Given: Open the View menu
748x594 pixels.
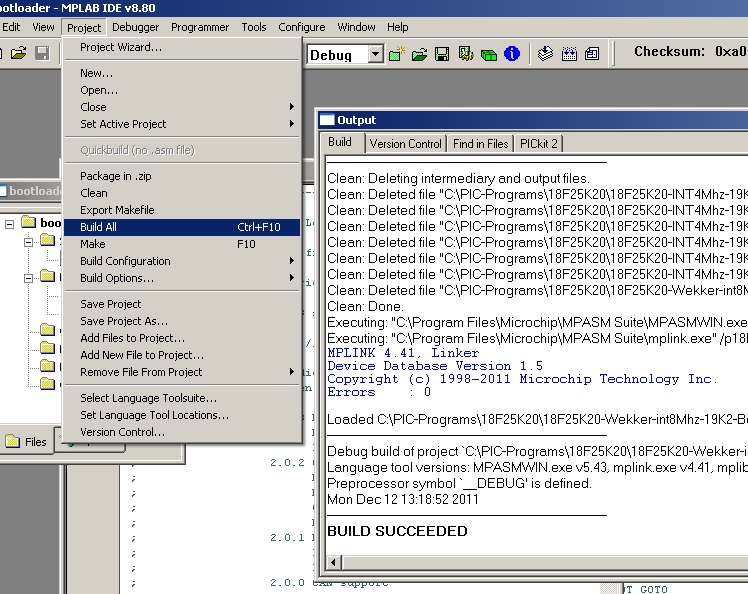Looking at the screenshot, I should 43,27.
